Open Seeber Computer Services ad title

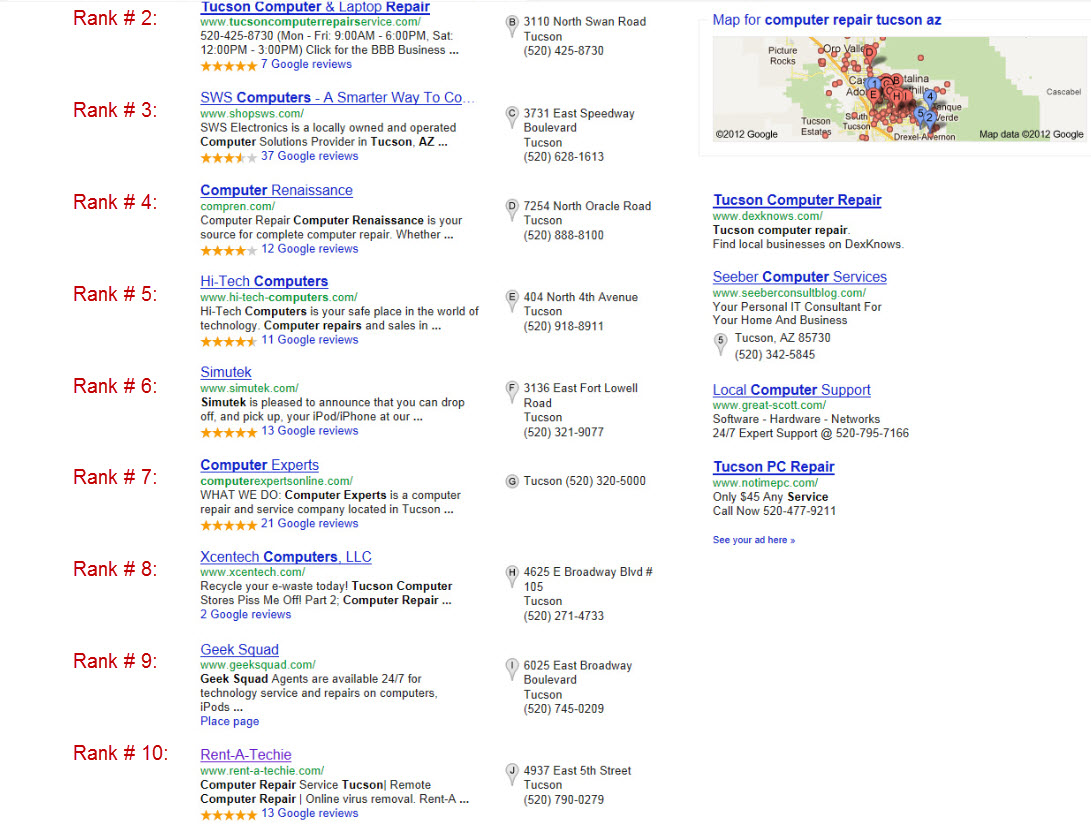coord(799,277)
